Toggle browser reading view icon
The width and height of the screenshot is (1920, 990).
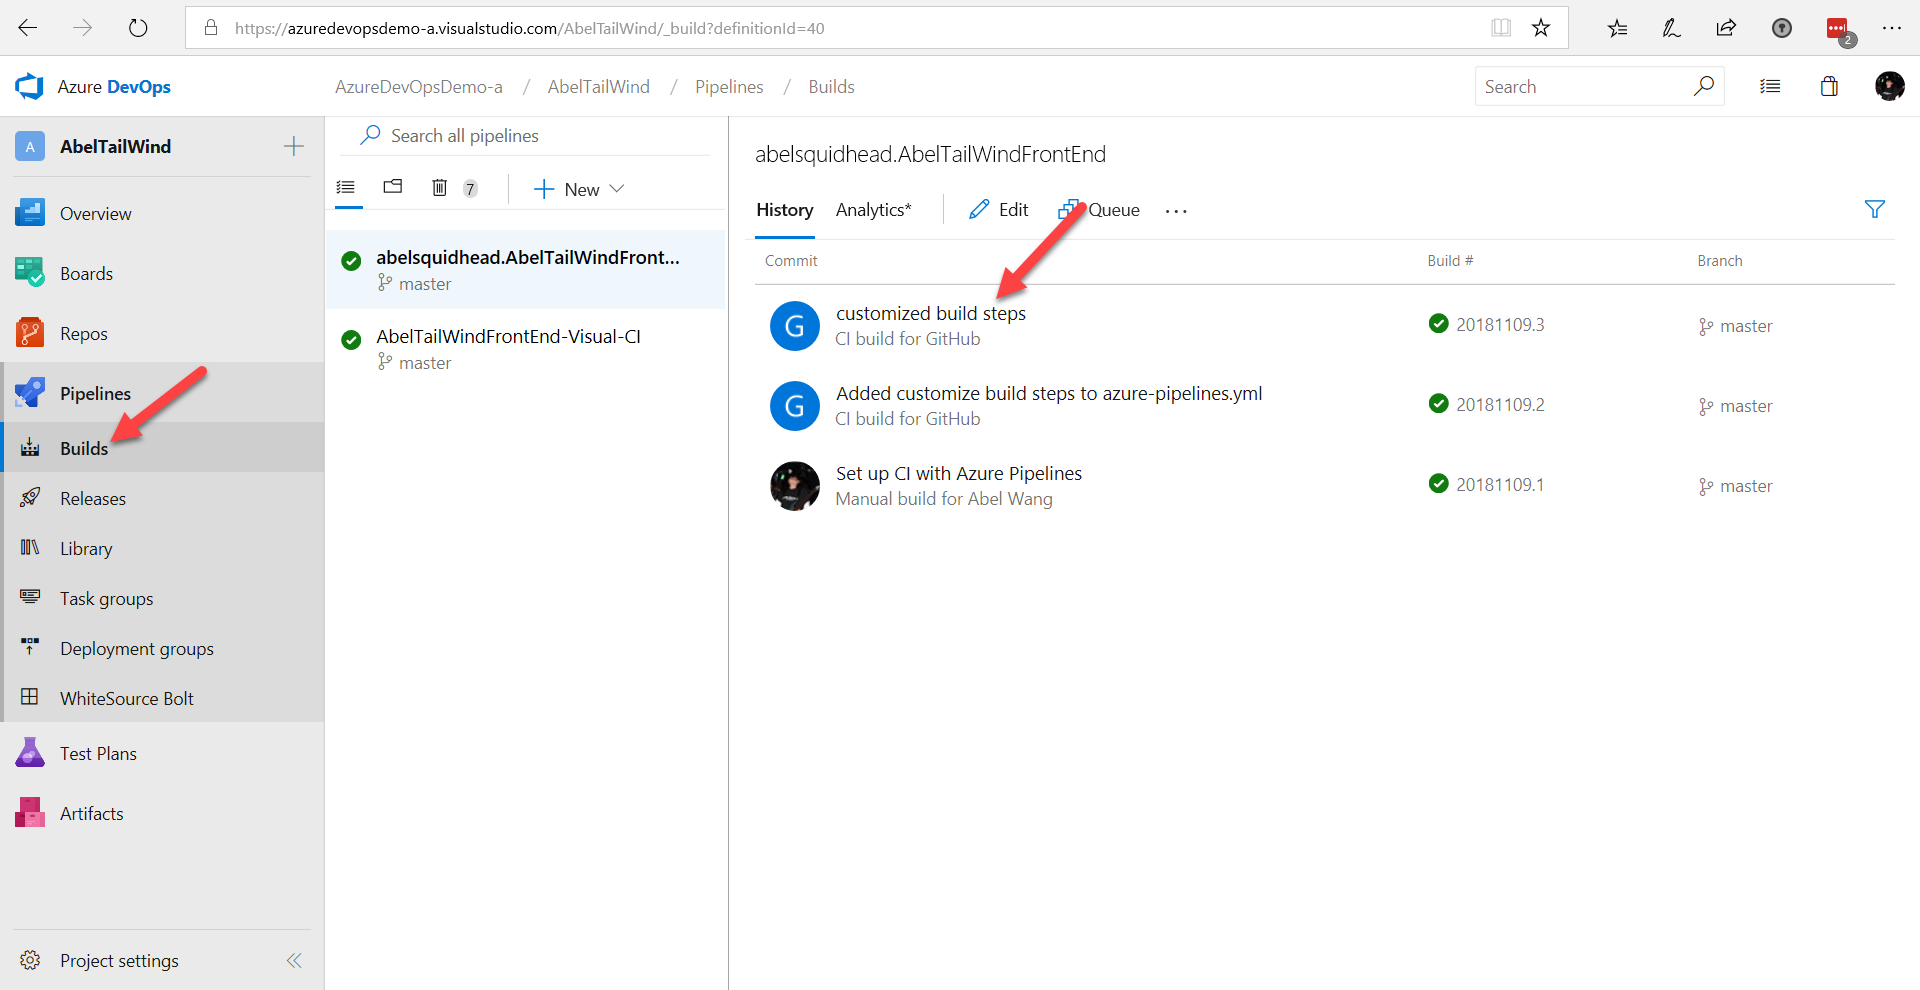[1501, 28]
